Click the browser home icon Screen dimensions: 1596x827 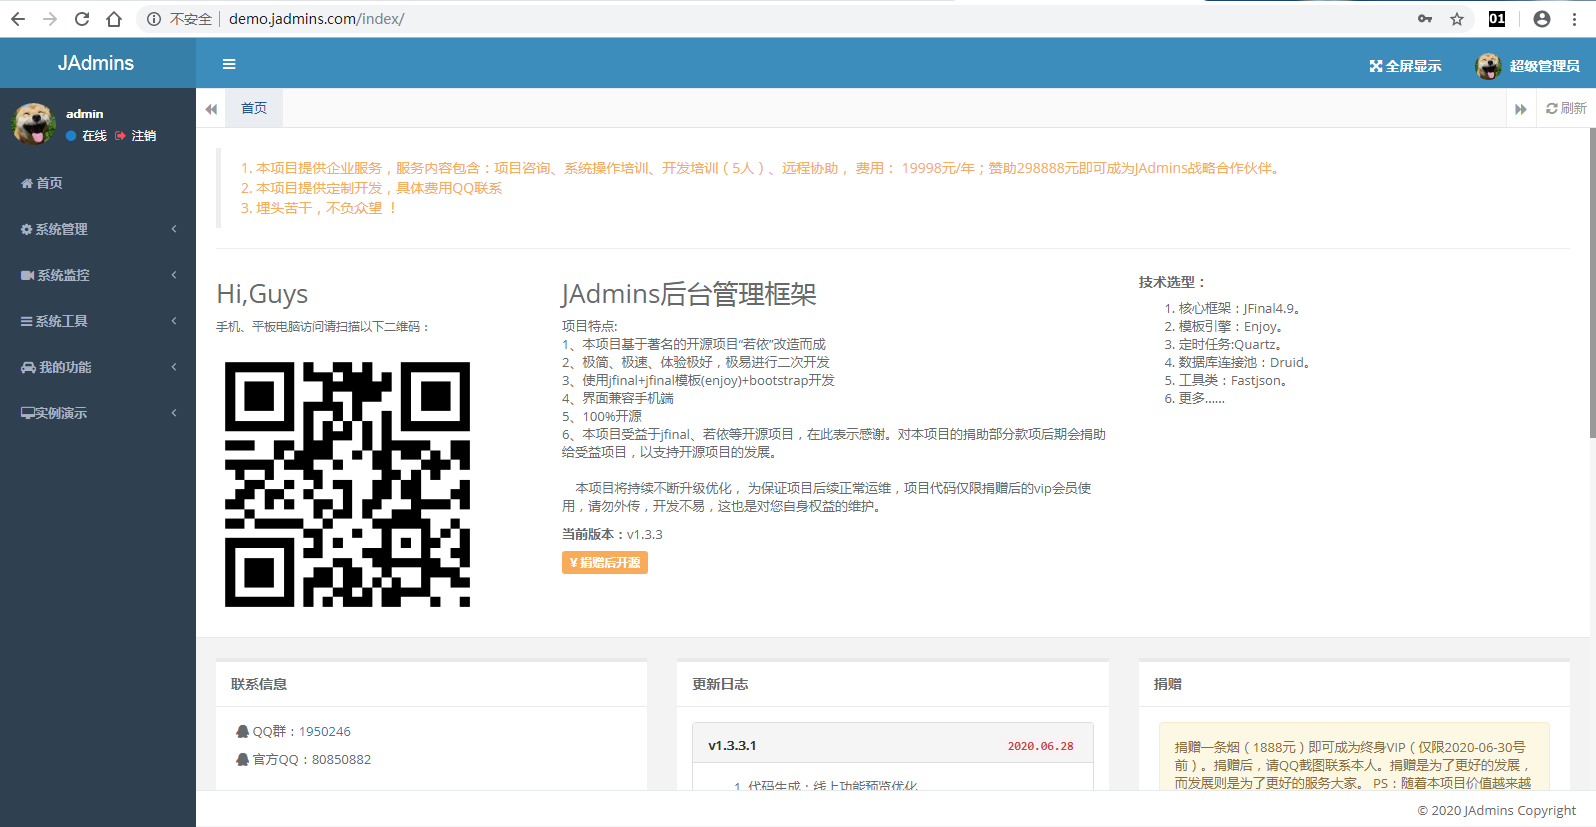point(114,19)
